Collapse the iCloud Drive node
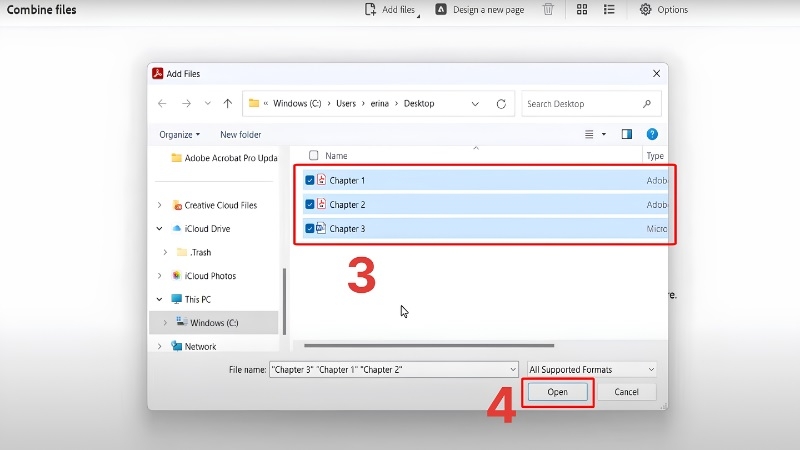800x450 pixels. point(160,229)
